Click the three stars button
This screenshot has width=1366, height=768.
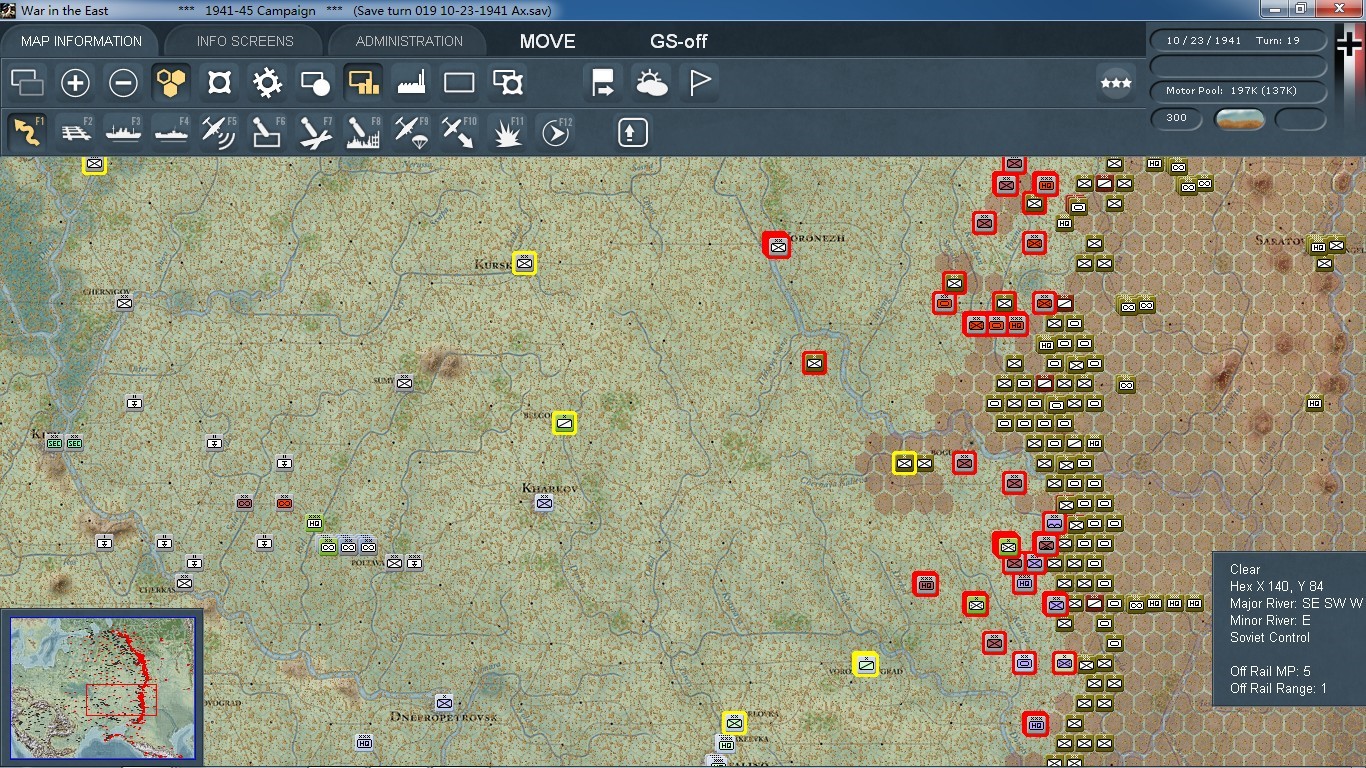pos(1115,83)
